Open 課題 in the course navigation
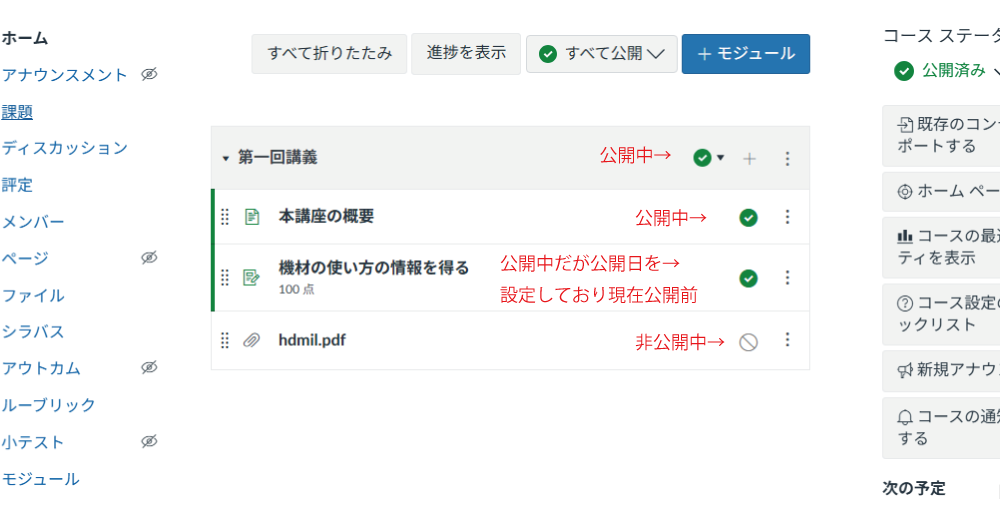The width and height of the screenshot is (1000, 506). coord(17,112)
